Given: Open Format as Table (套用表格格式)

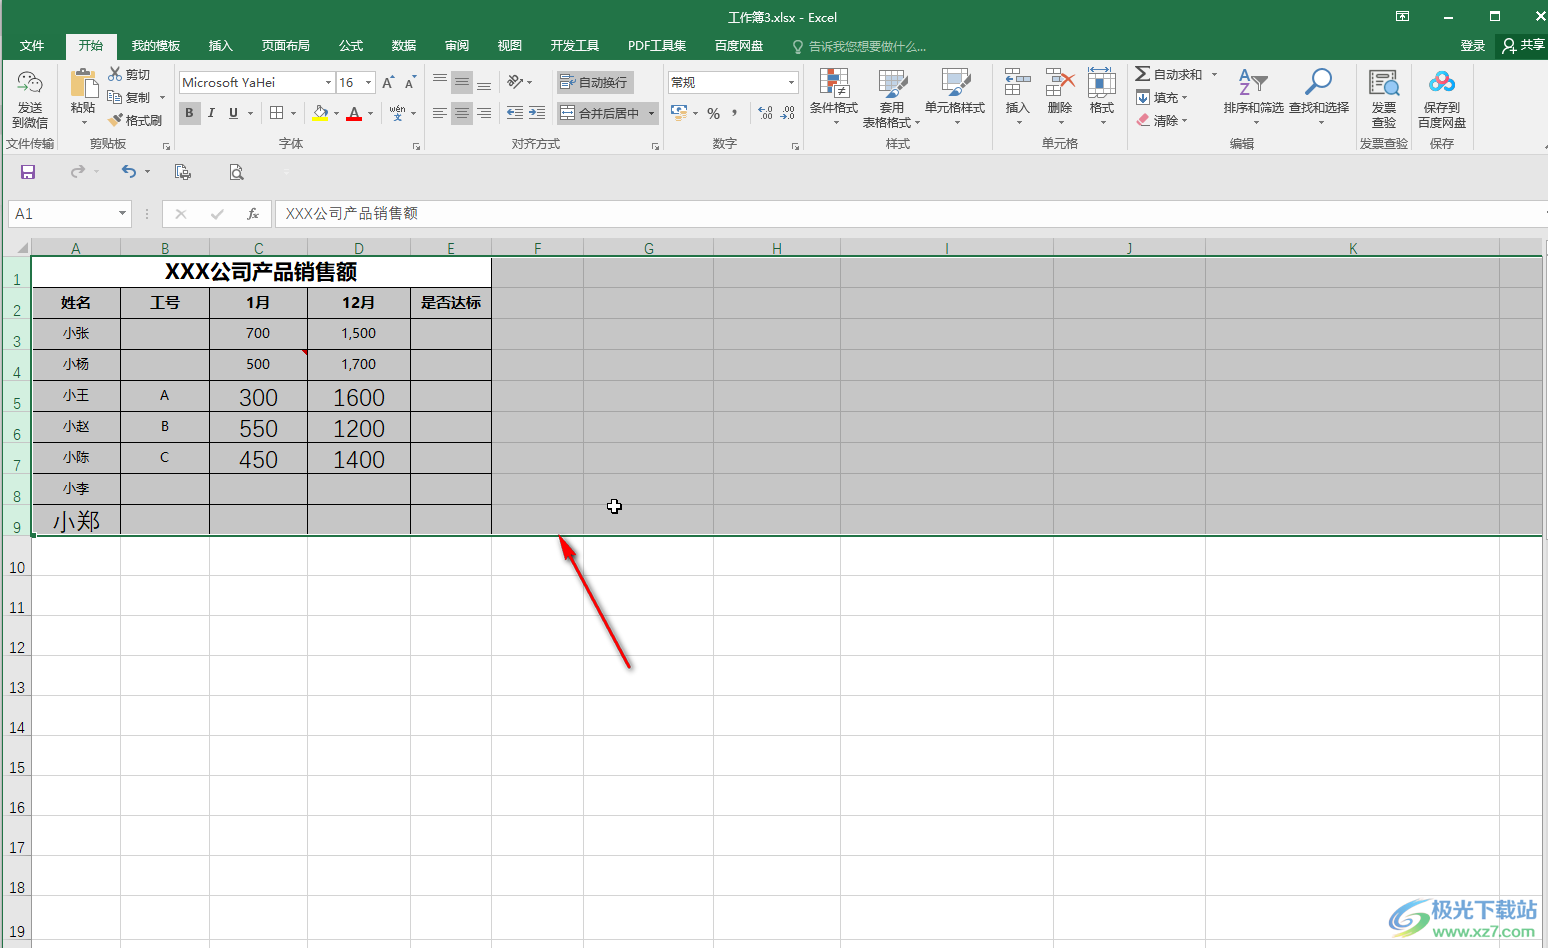Looking at the screenshot, I should [891, 98].
